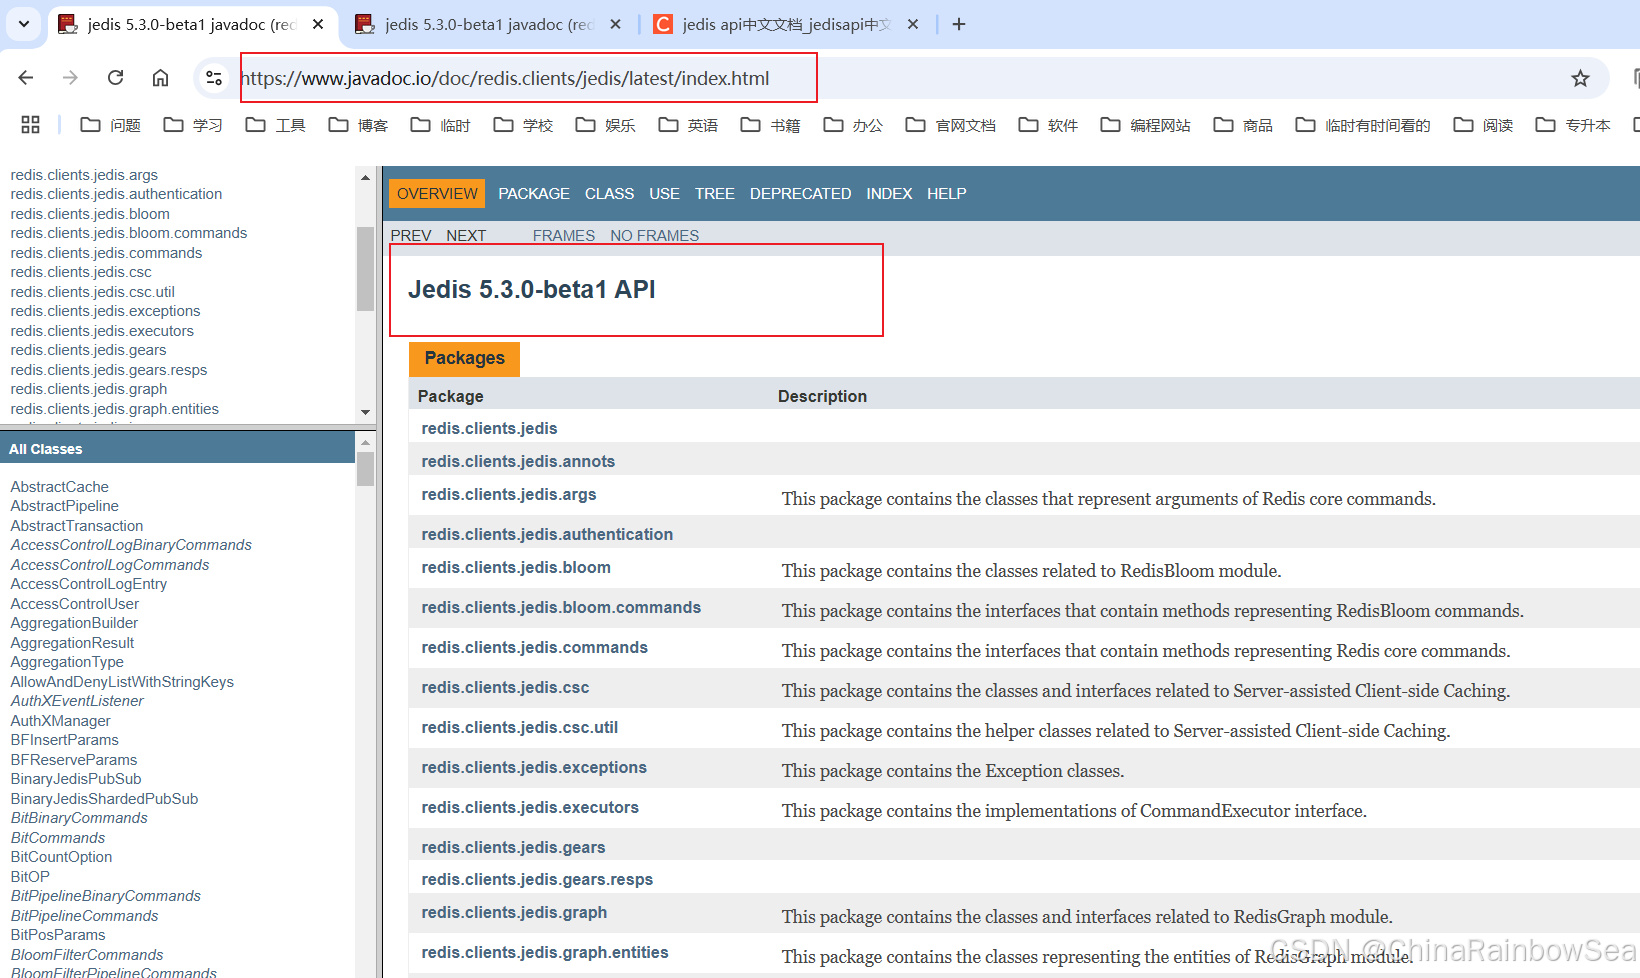Open the browser home page
This screenshot has width=1640, height=978.
[x=160, y=77]
